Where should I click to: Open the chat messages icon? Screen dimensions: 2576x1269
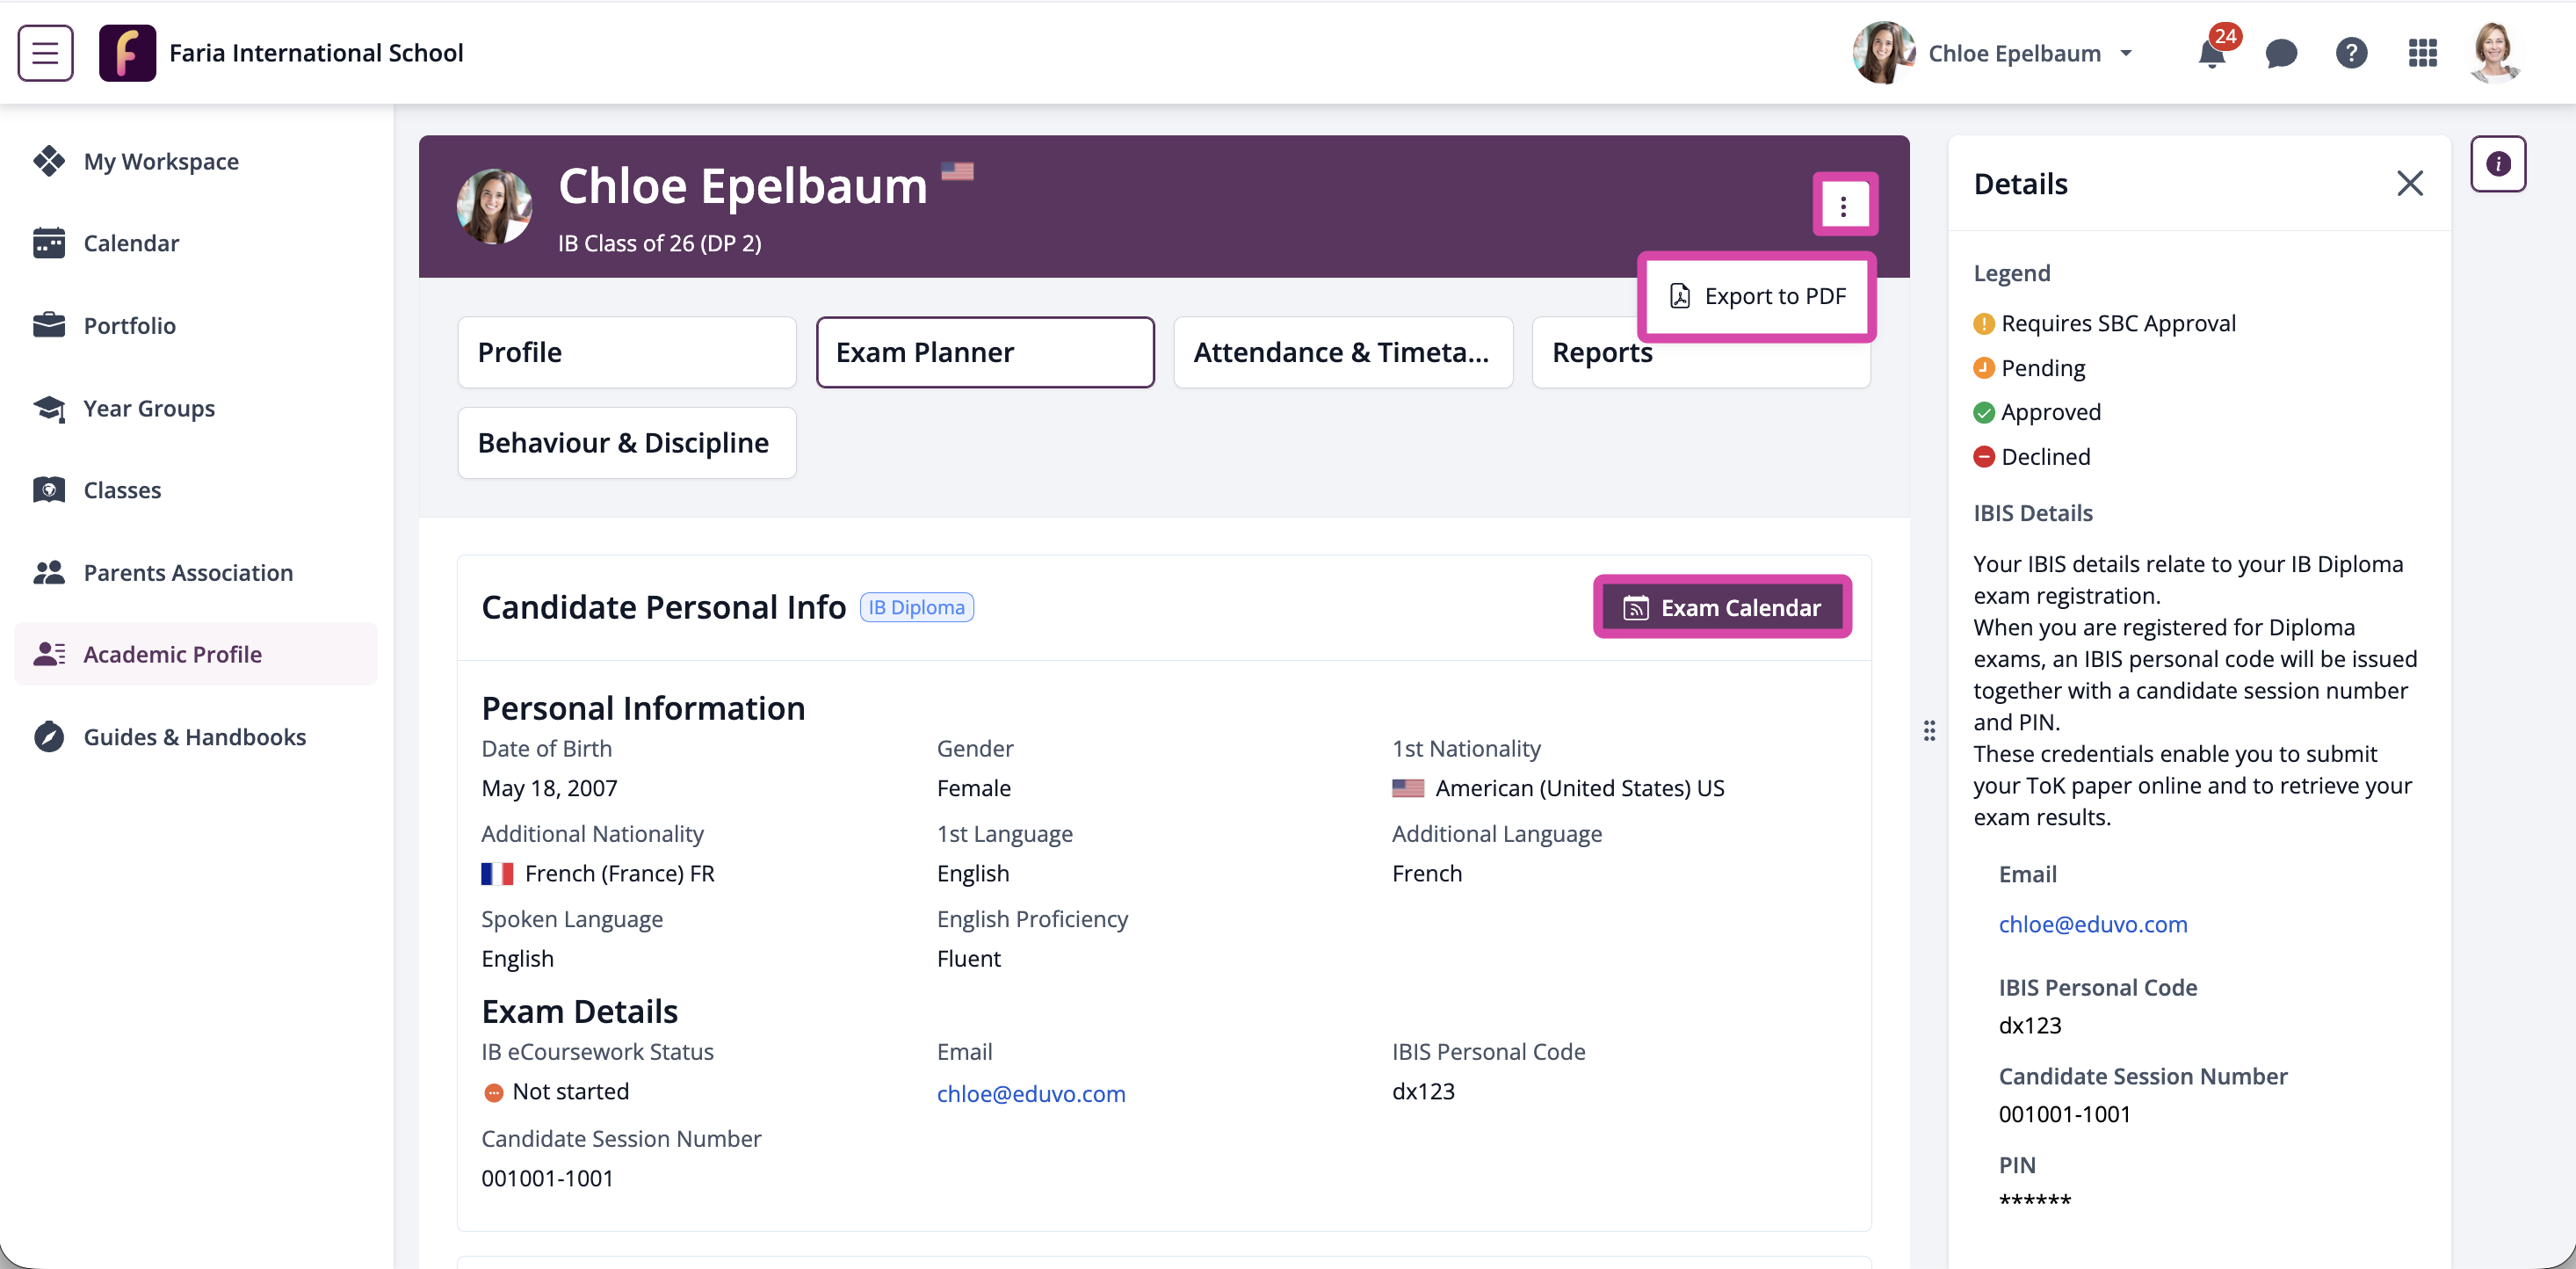(2281, 53)
